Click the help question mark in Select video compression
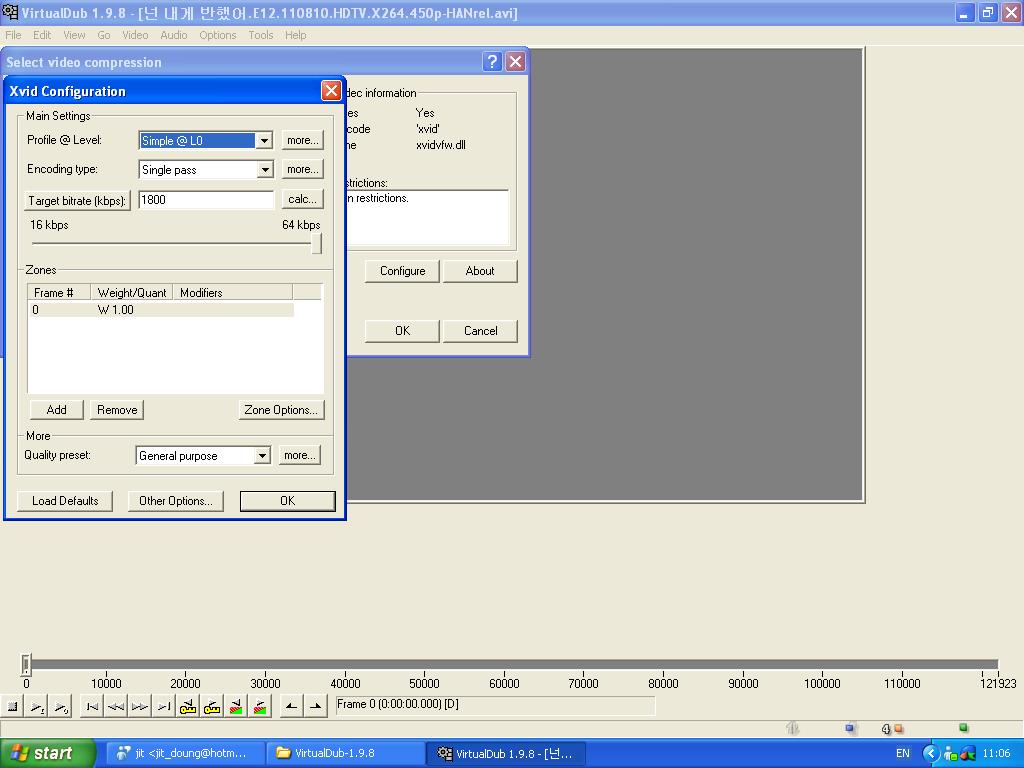Screen dimensions: 1024x768 coord(492,61)
